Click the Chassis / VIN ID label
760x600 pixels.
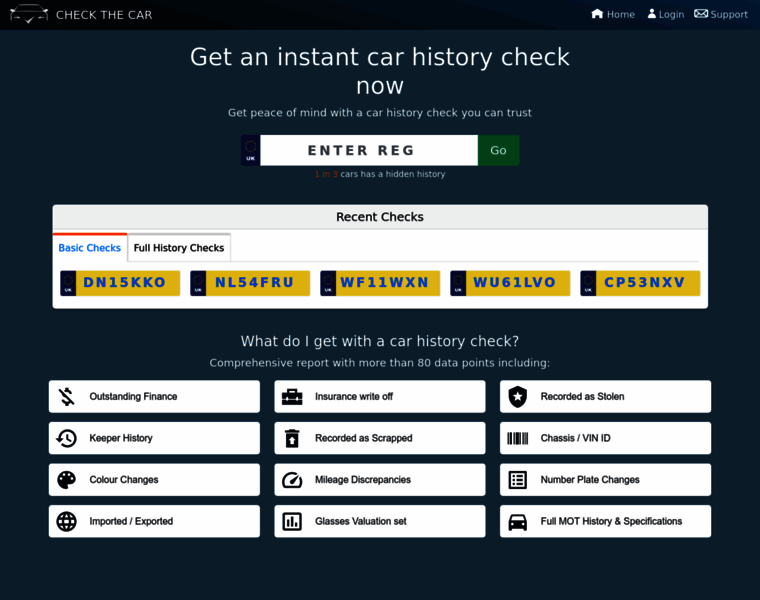pyautogui.click(x=575, y=438)
